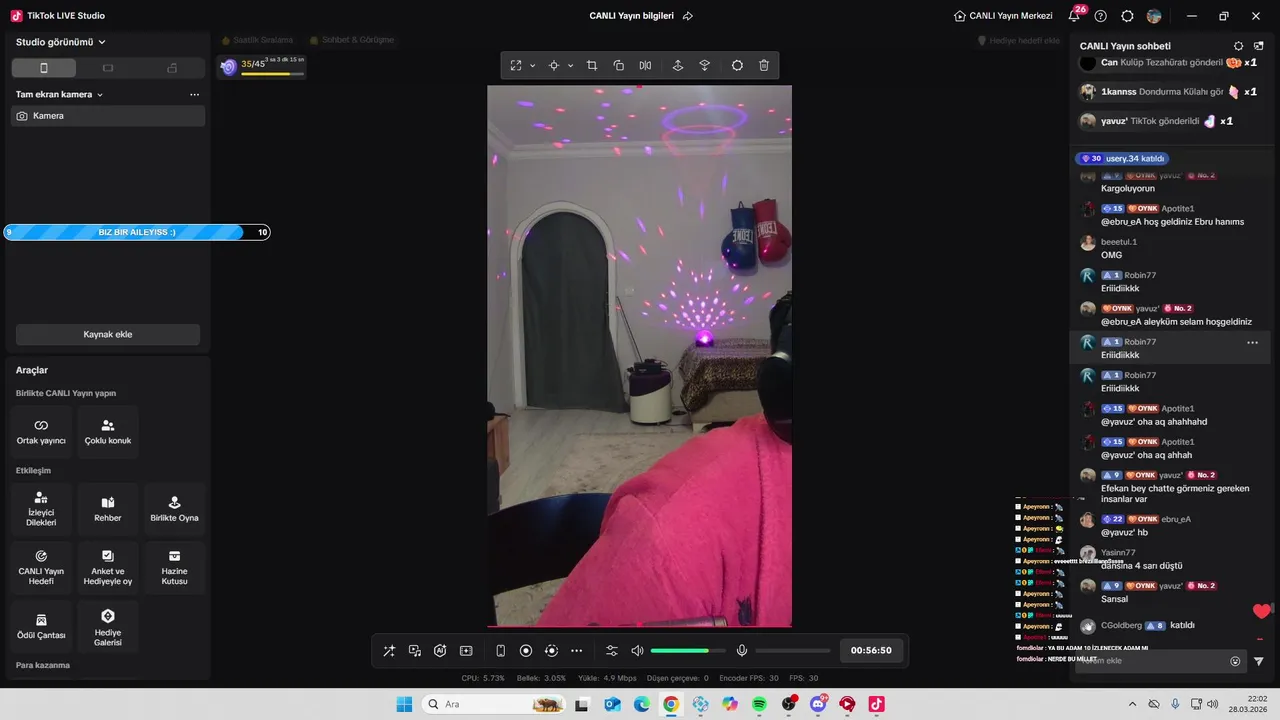The height and width of the screenshot is (720, 1280).
Task: Select the align/center source tool
Action: pos(553,65)
